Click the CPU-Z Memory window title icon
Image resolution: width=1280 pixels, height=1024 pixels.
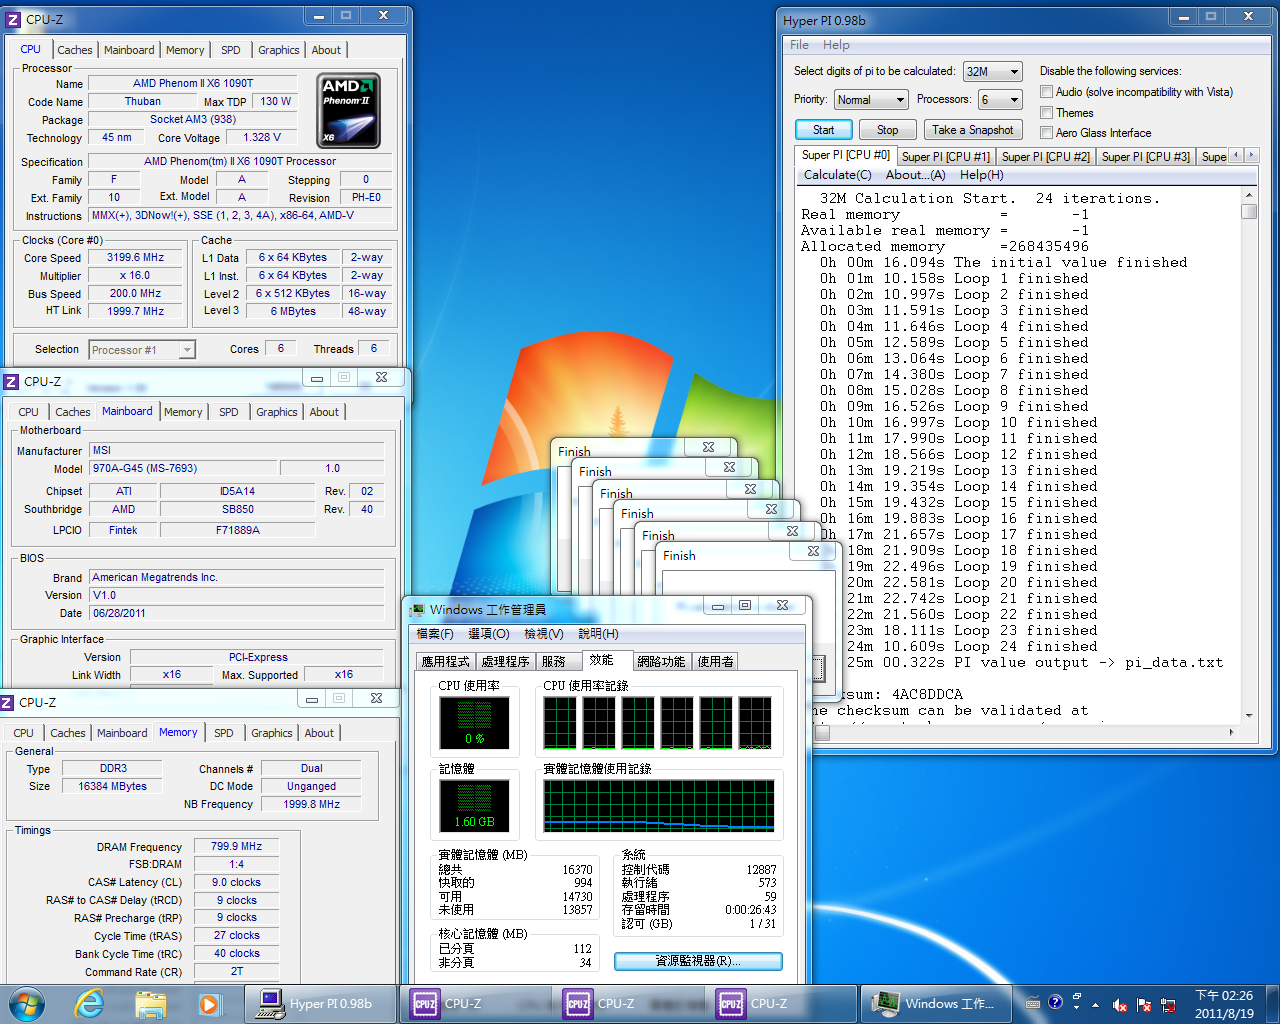coord(6,702)
